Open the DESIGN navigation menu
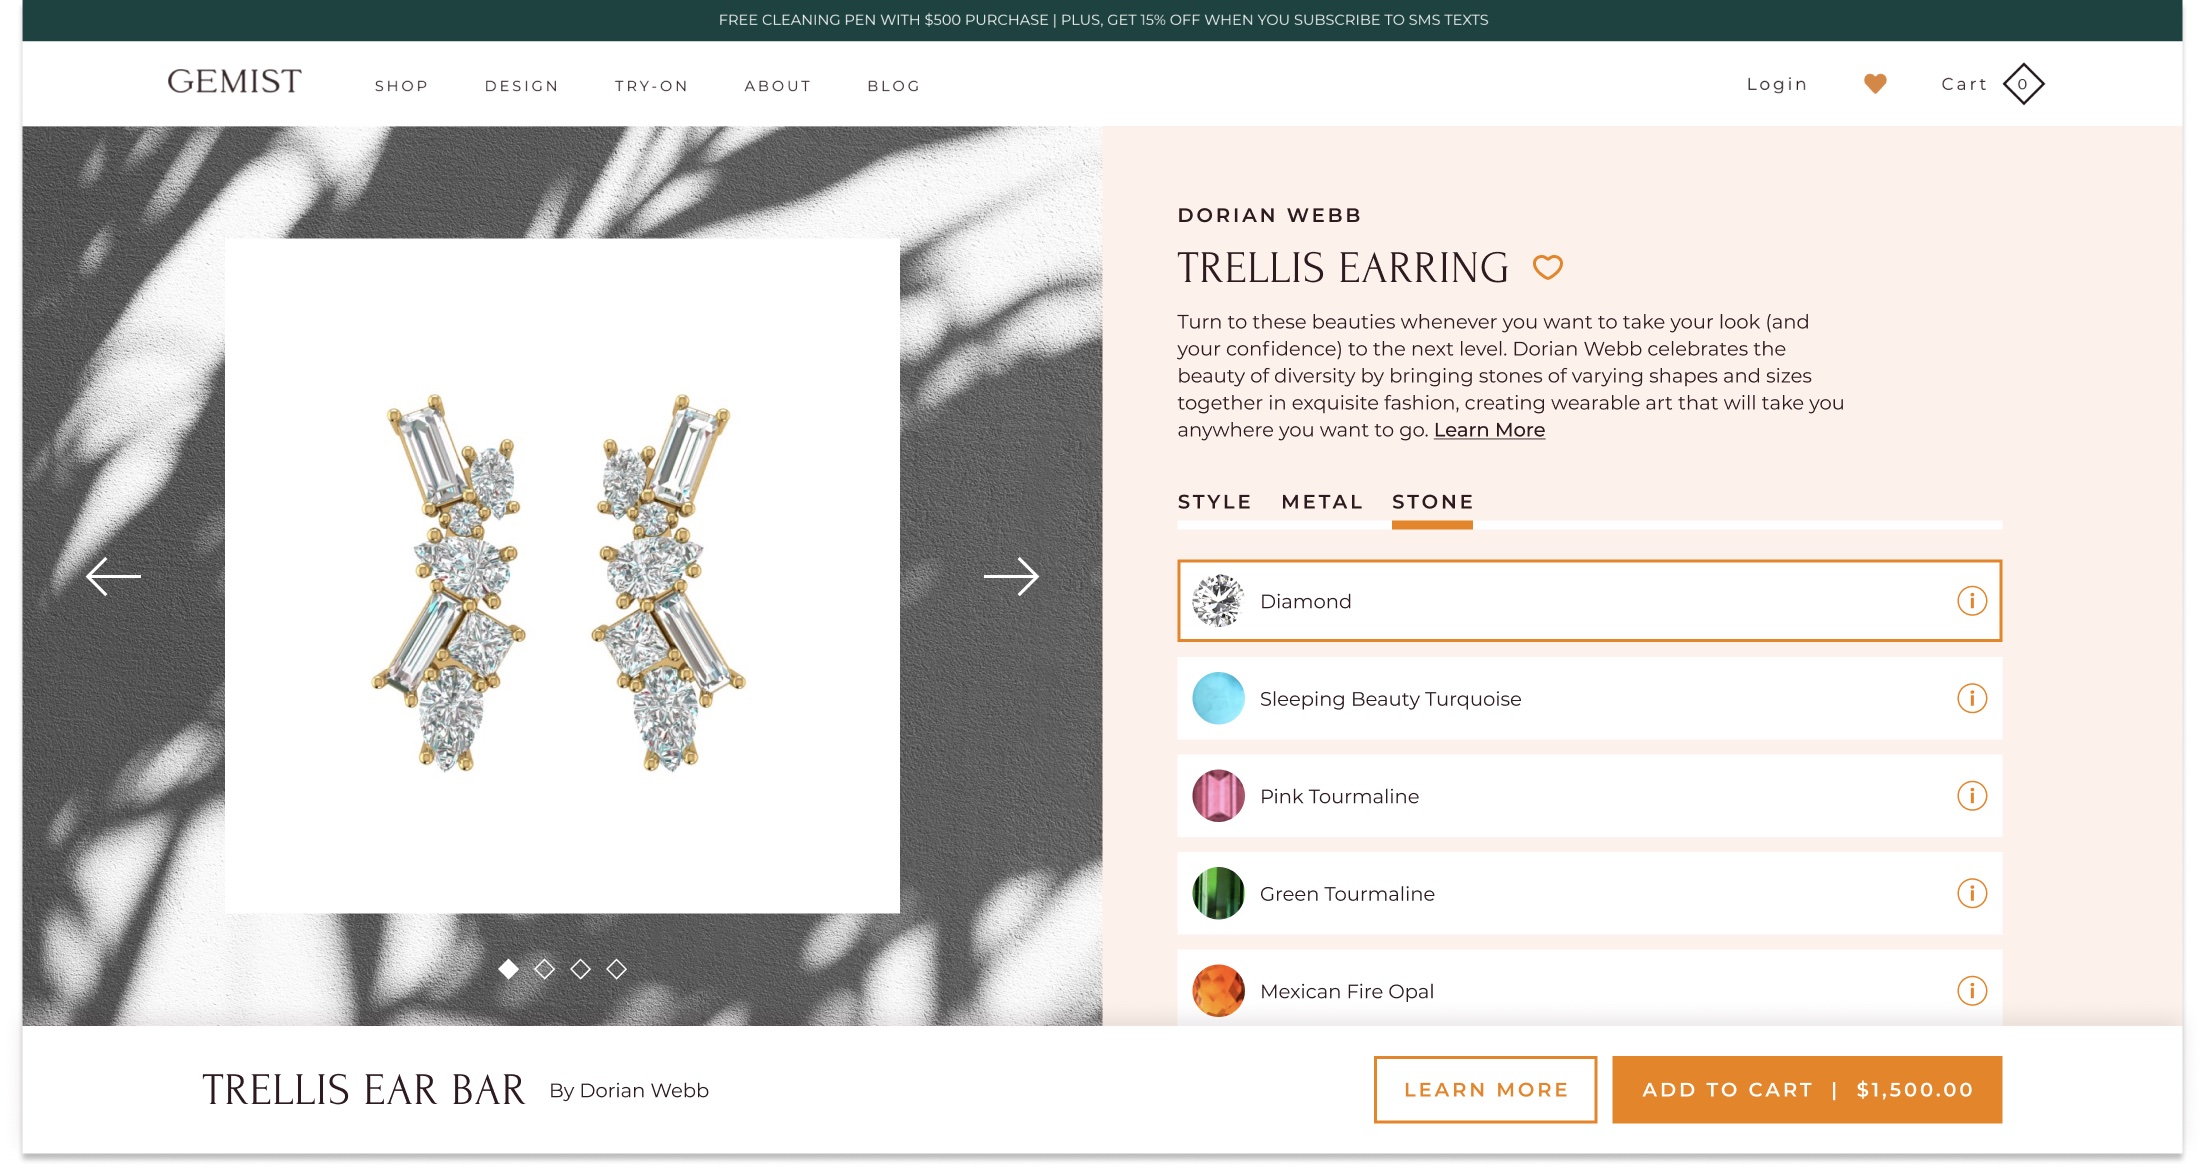This screenshot has width=2206, height=1169. click(x=521, y=83)
